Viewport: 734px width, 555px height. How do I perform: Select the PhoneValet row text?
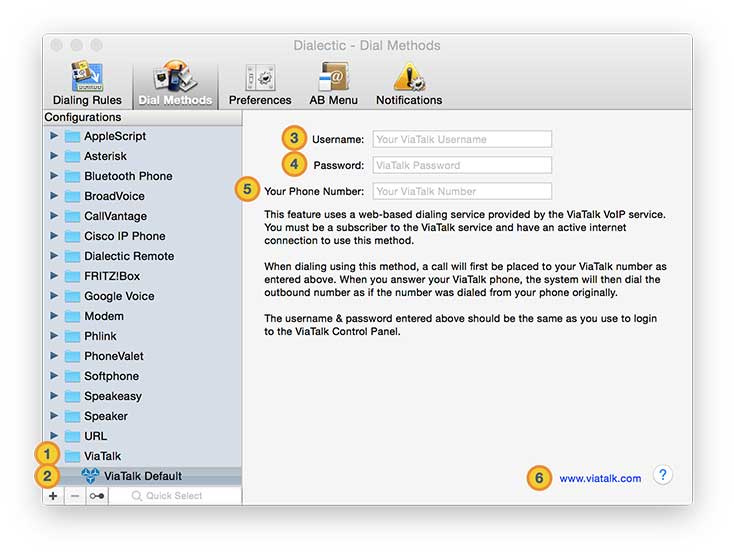click(x=114, y=356)
